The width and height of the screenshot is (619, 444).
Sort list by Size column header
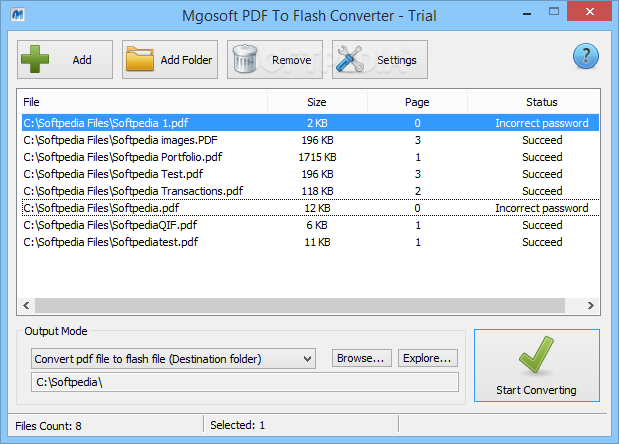317,102
